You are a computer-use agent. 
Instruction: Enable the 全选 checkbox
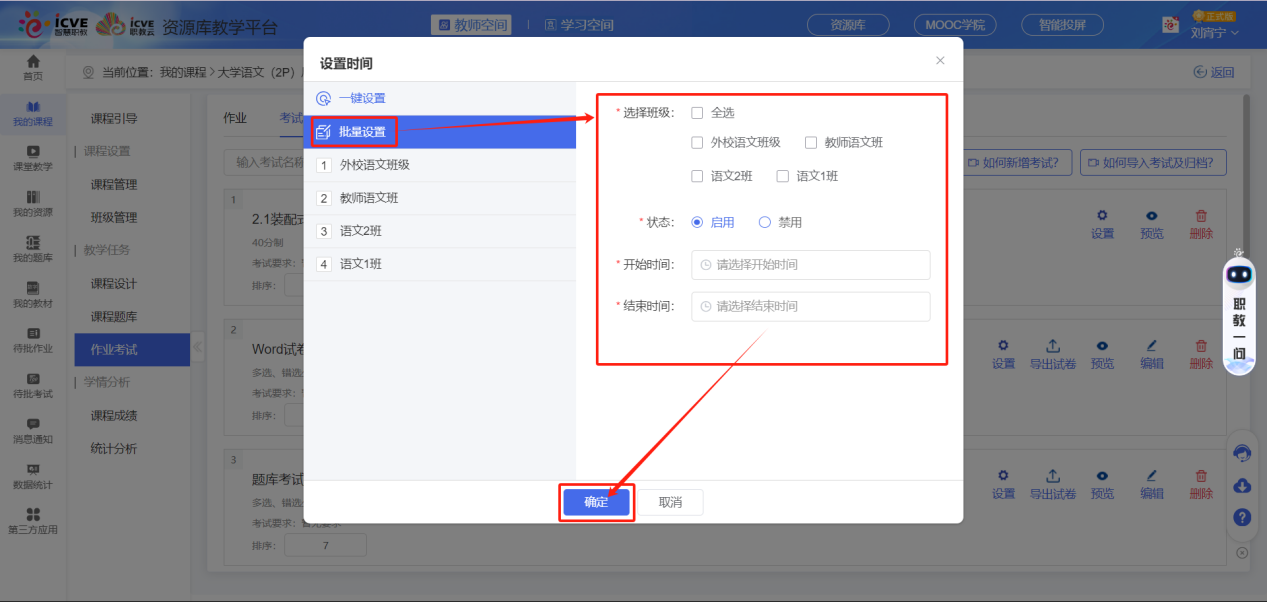coord(697,113)
